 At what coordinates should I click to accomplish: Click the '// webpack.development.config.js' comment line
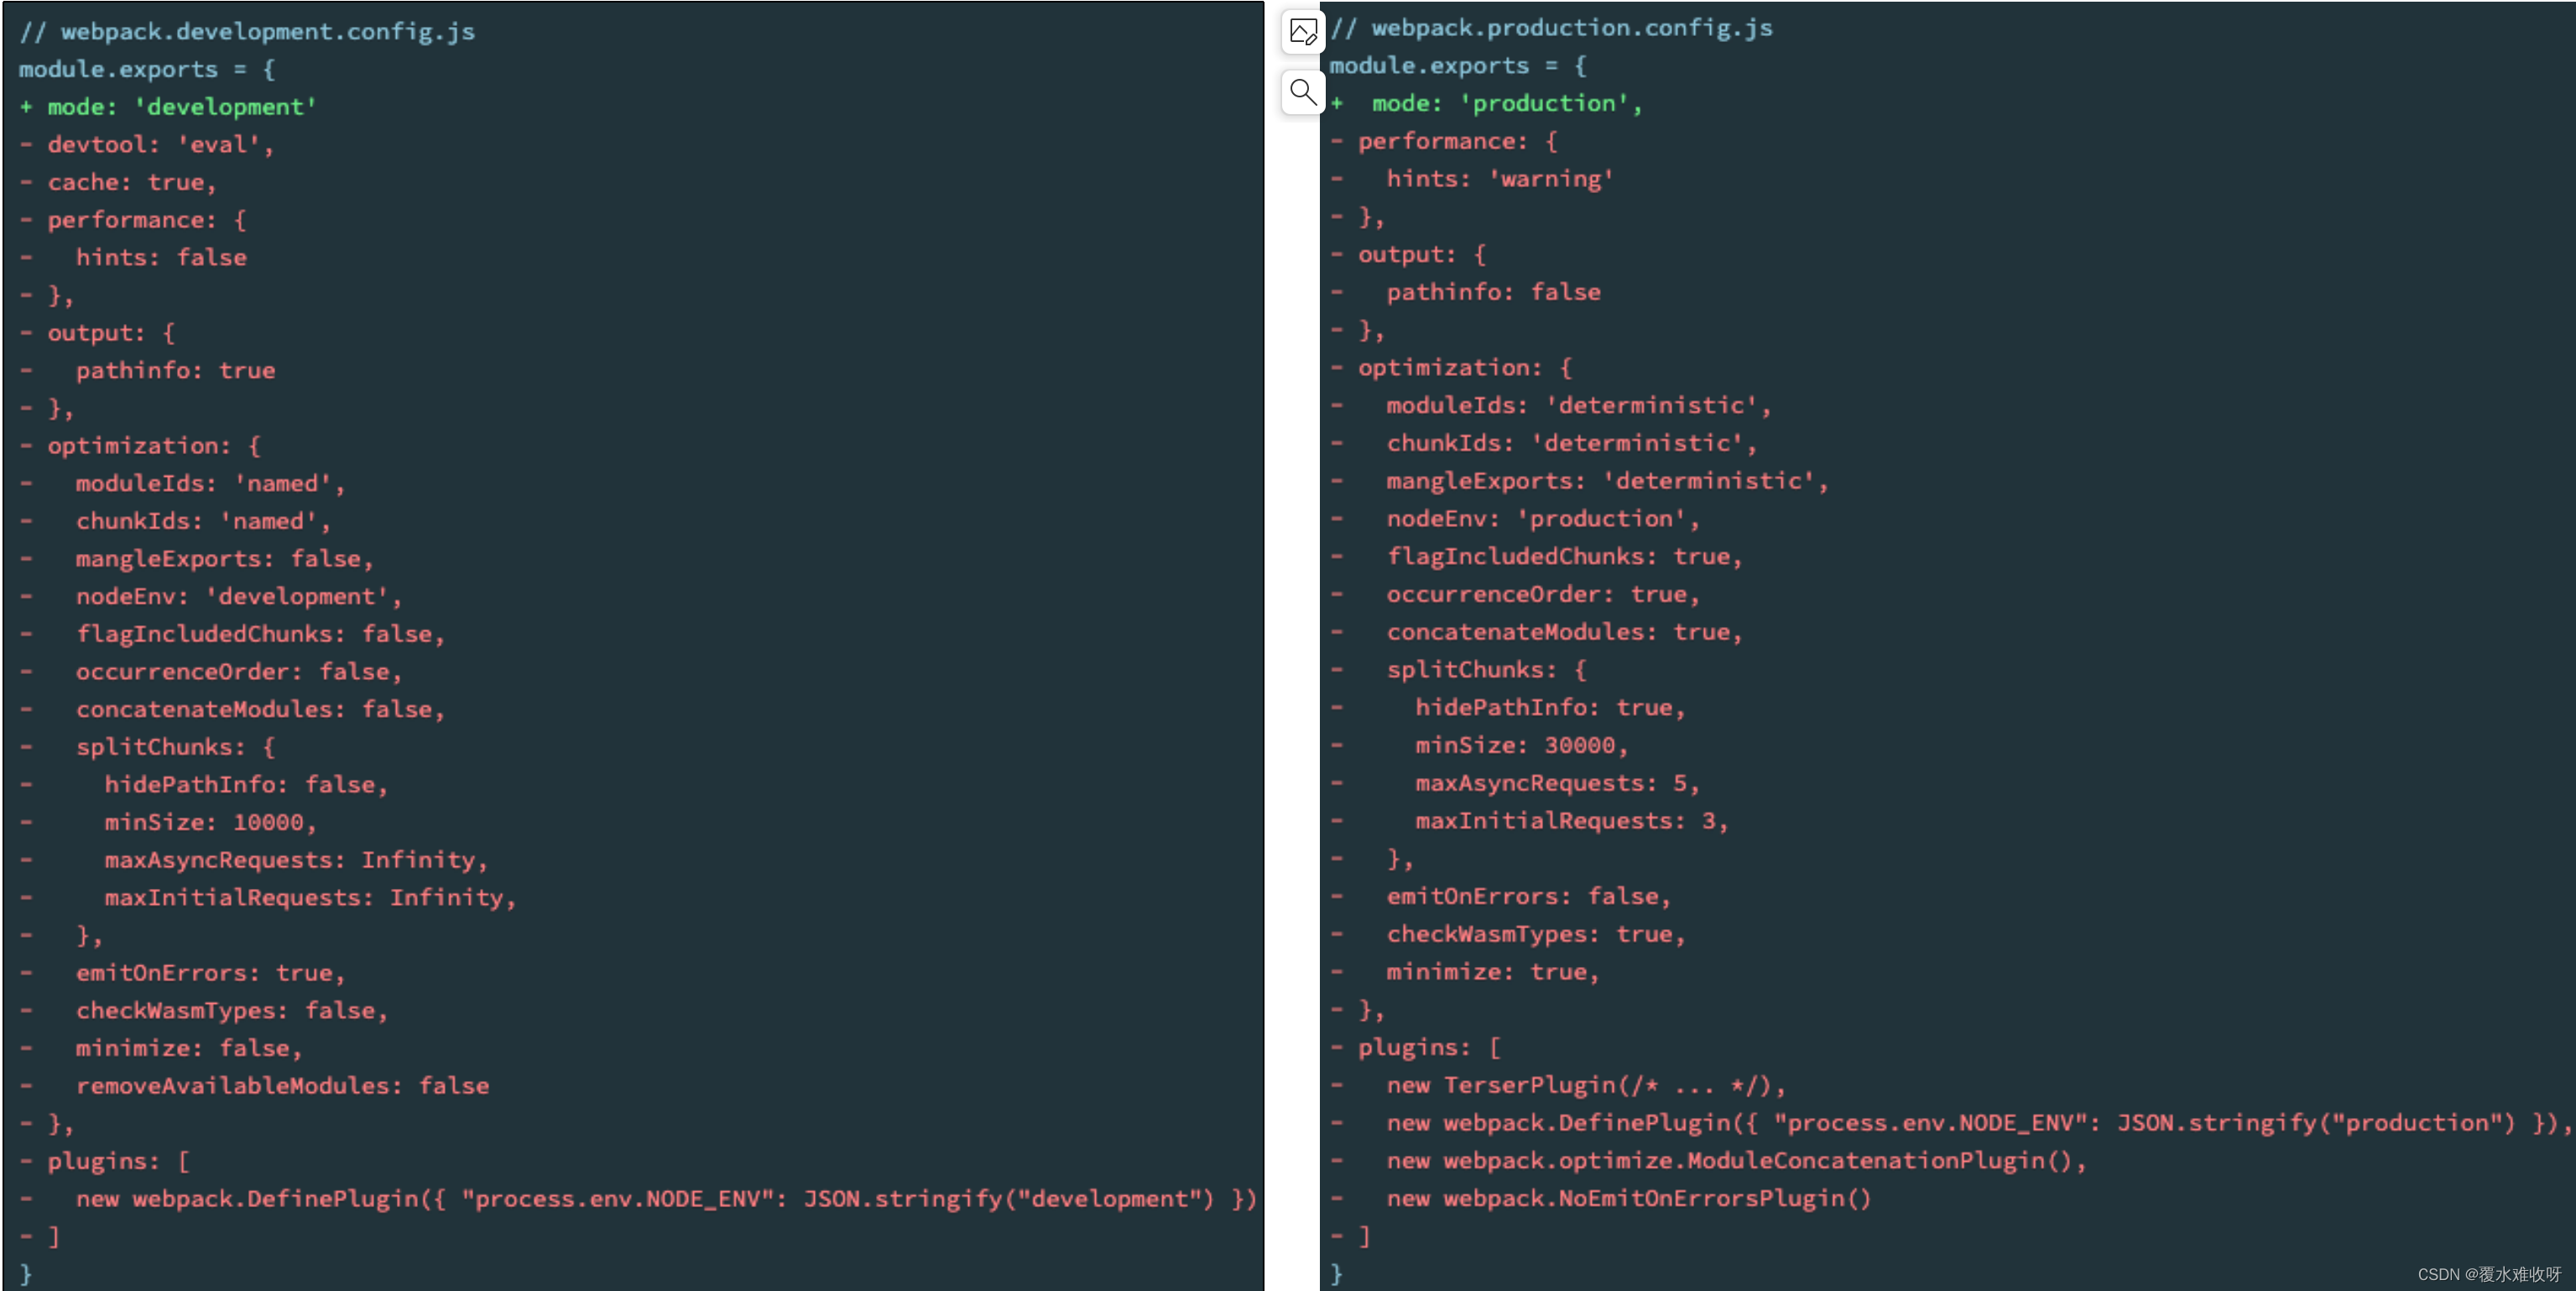click(247, 32)
